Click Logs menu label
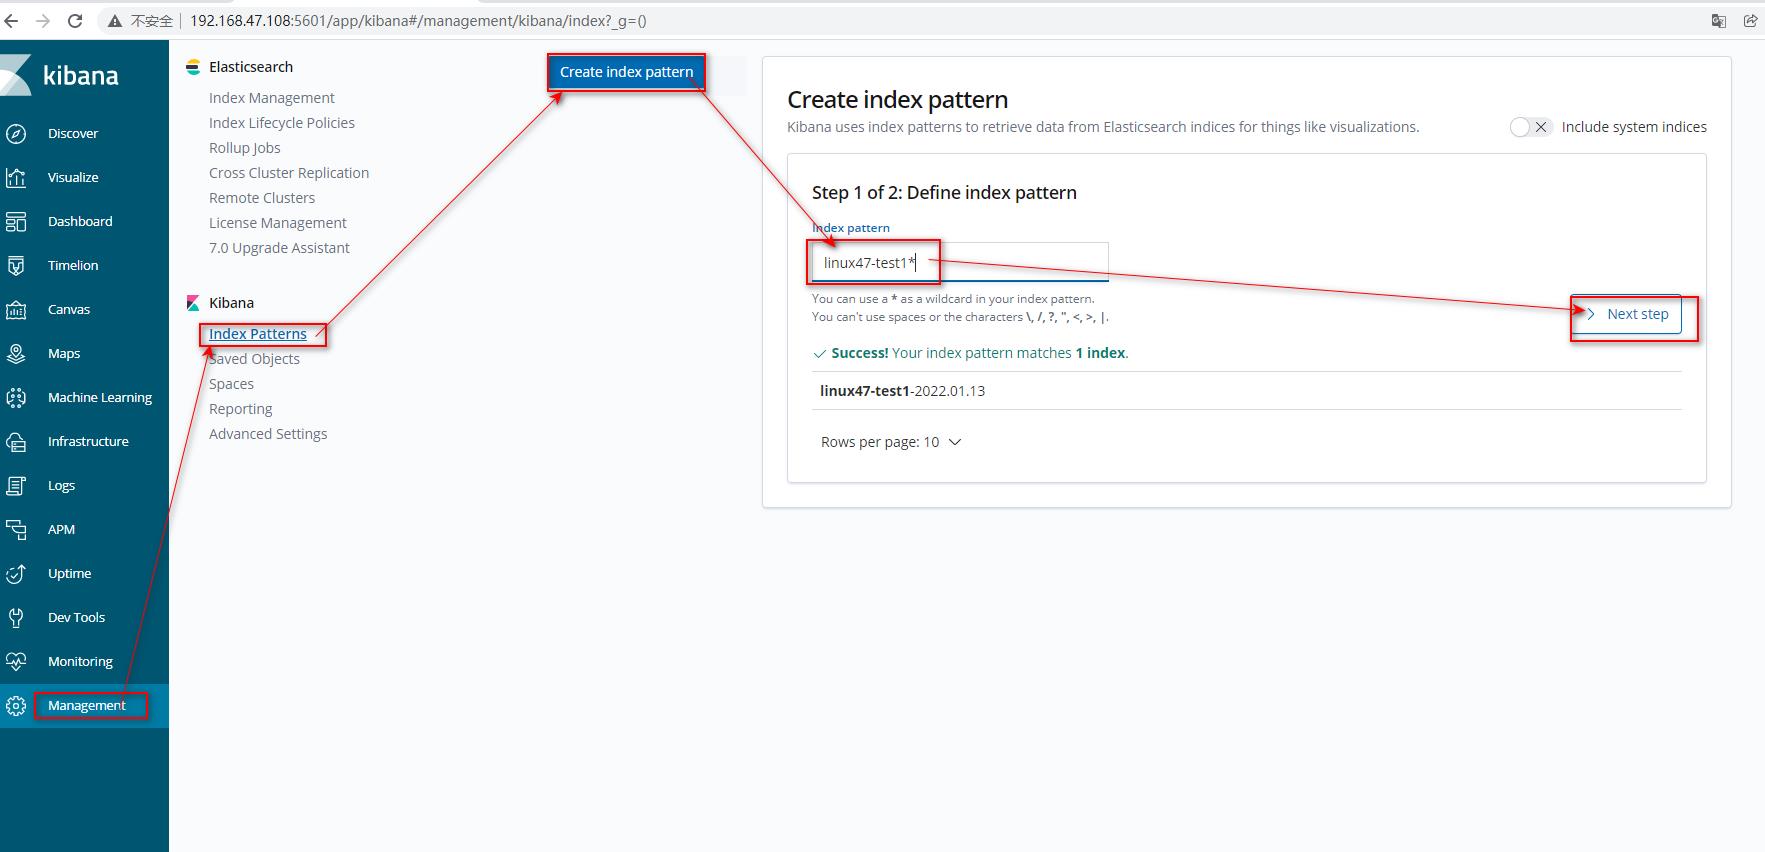 [x=61, y=486]
